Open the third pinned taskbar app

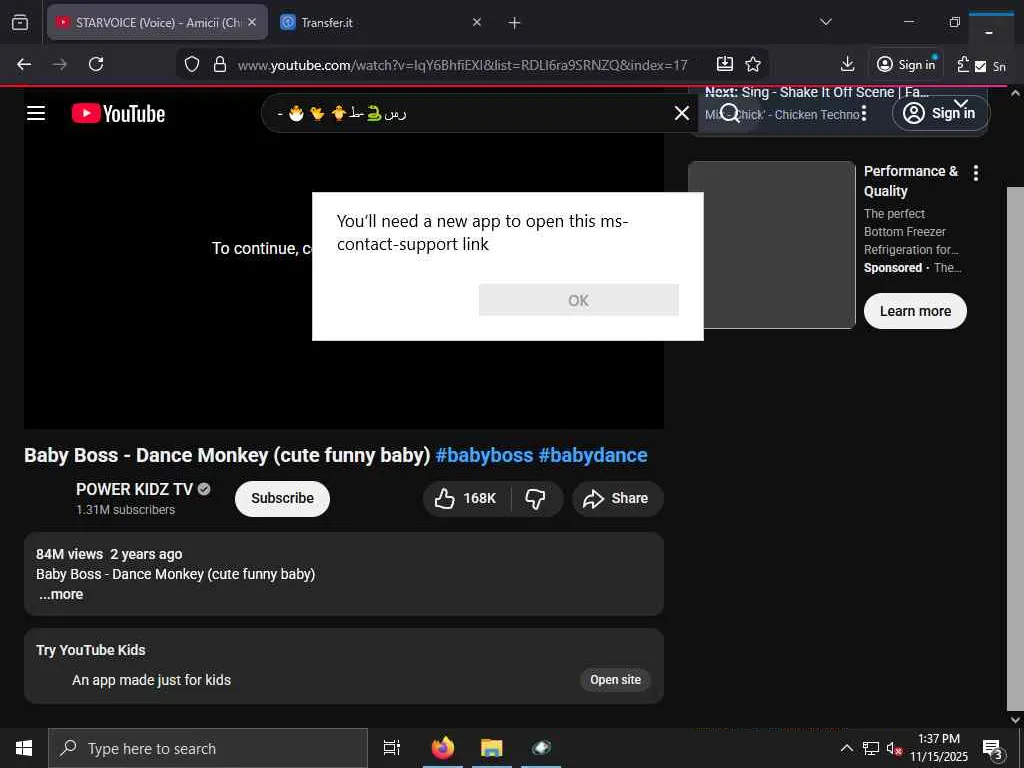[x=541, y=748]
